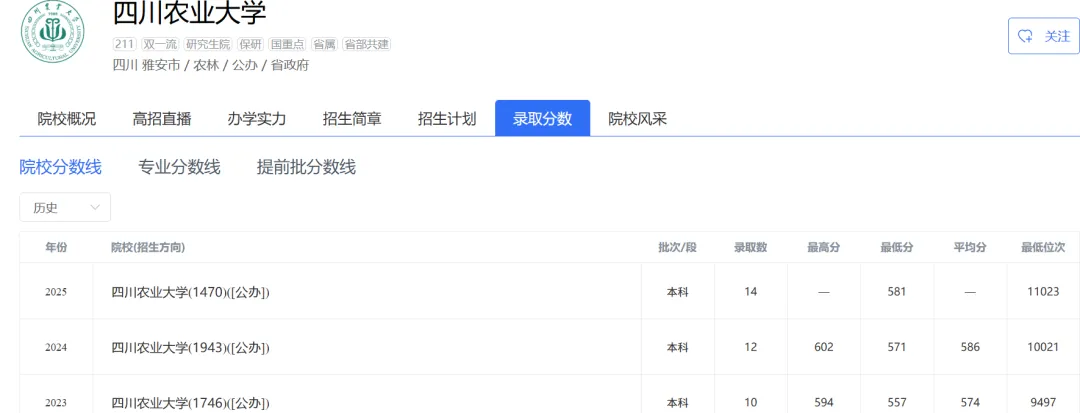The image size is (1080, 413).
Task: Click 四川农业大学(1470) row entry
Action: [191, 292]
